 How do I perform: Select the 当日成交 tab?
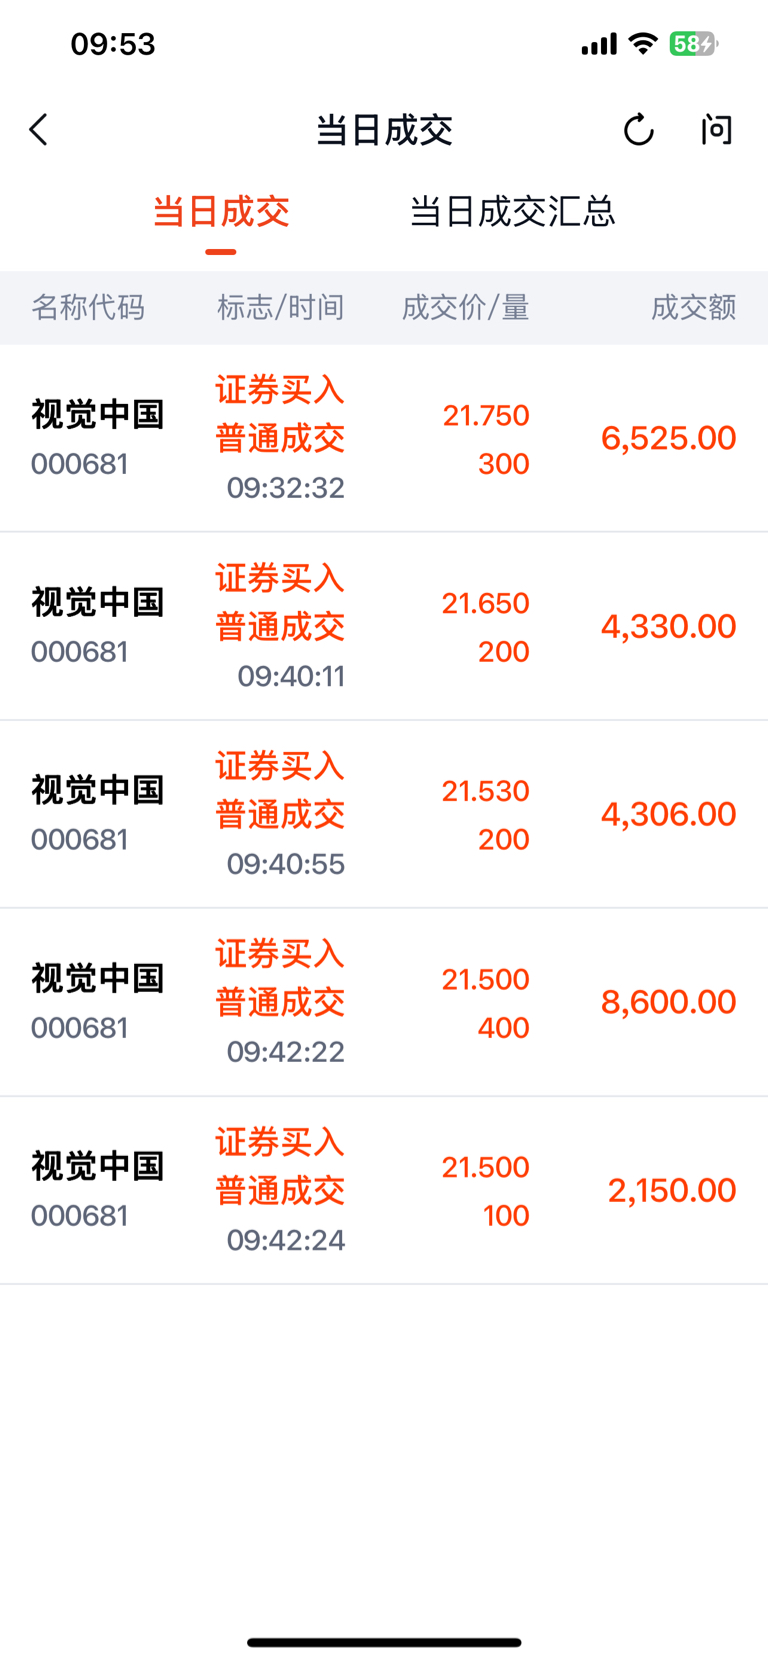tap(221, 212)
